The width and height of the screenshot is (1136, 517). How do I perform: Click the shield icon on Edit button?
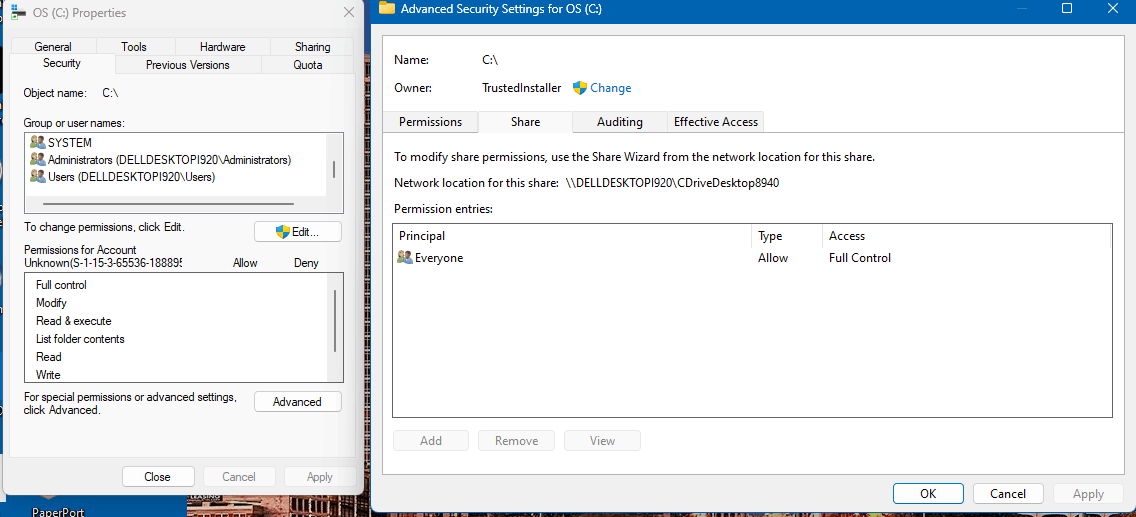click(283, 232)
